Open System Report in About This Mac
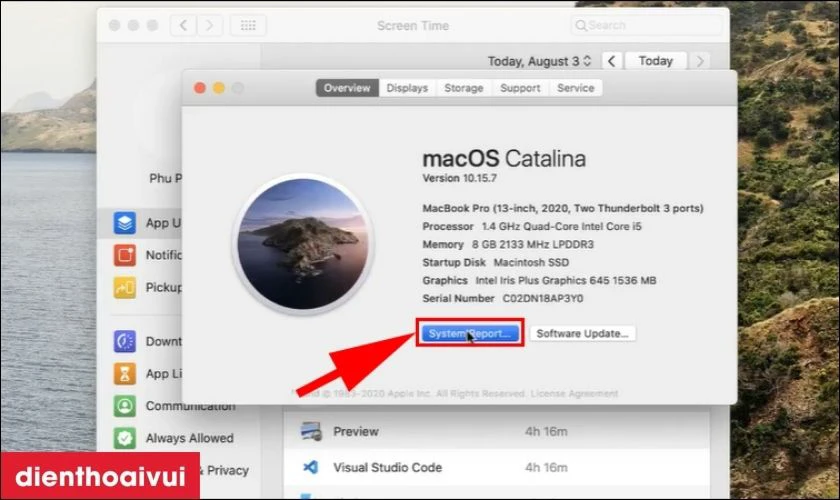The image size is (840, 500). 470,333
